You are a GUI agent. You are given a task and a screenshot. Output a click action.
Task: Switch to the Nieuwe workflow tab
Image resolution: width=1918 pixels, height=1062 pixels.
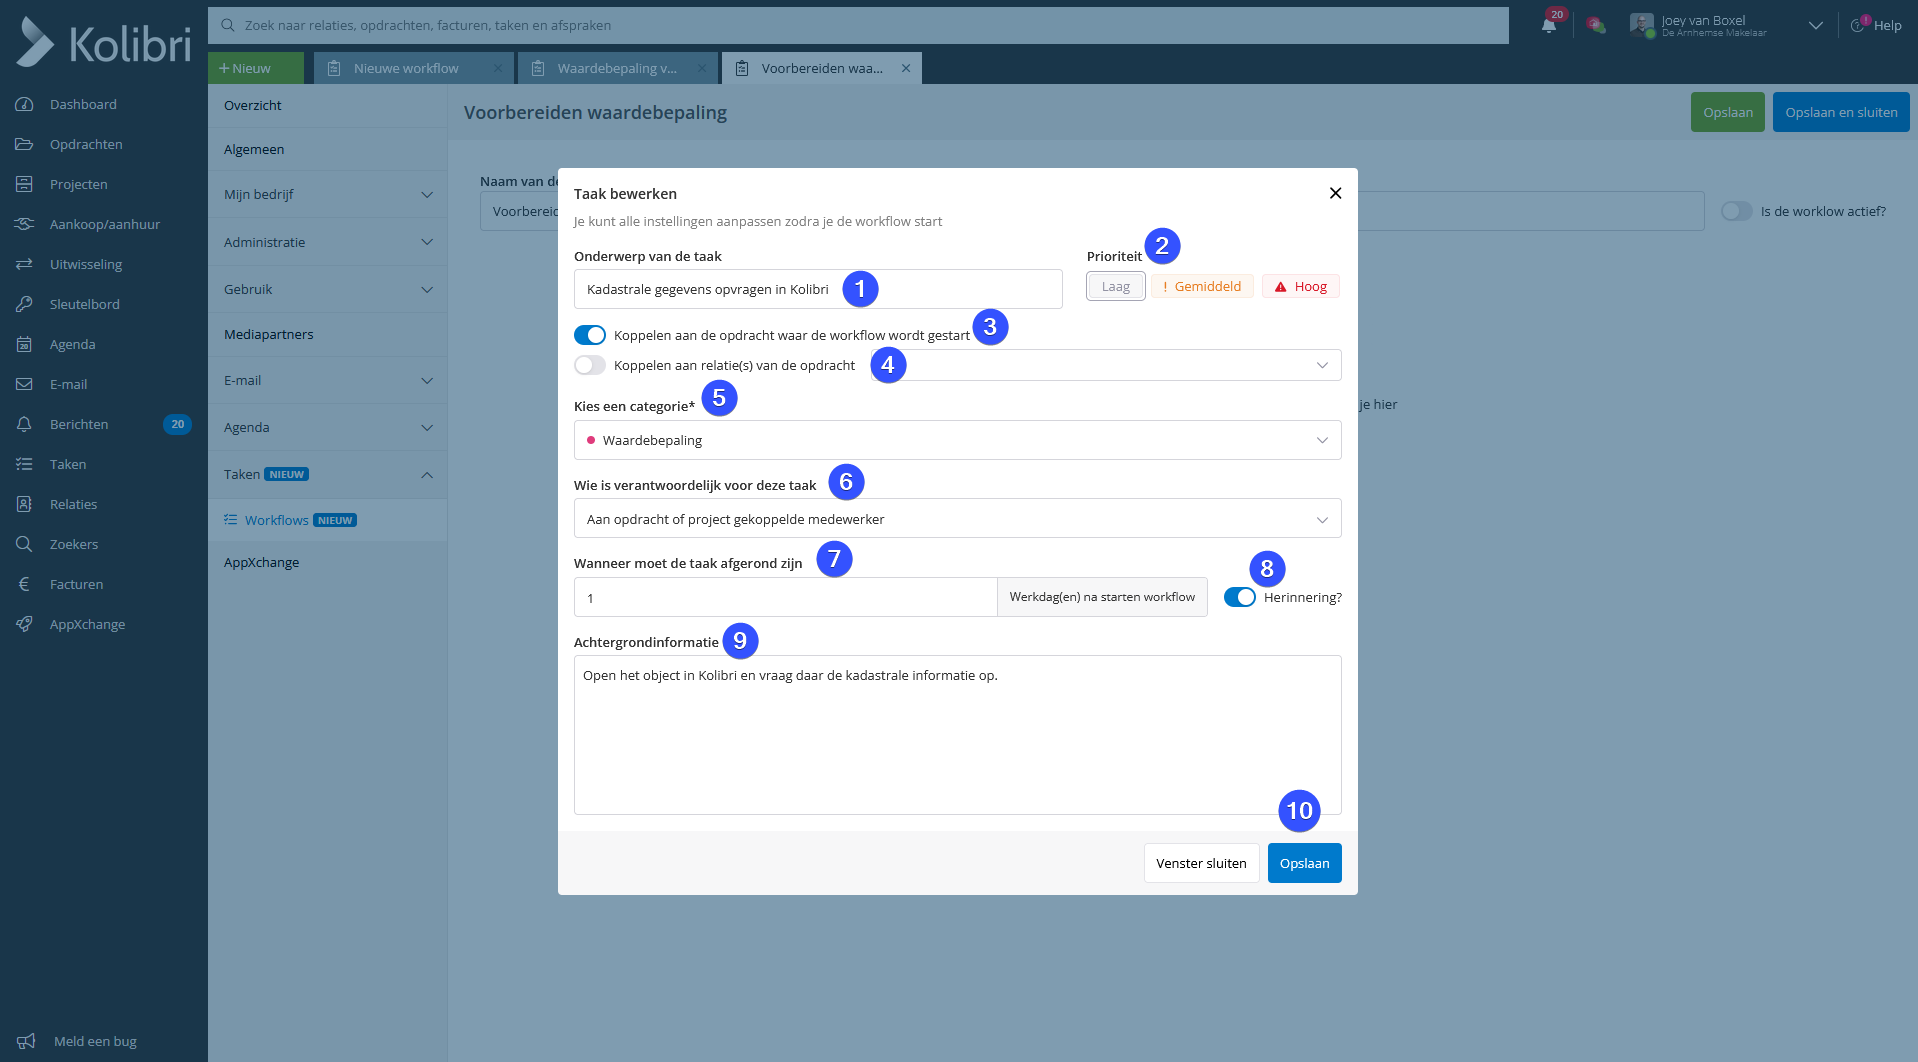pos(406,68)
